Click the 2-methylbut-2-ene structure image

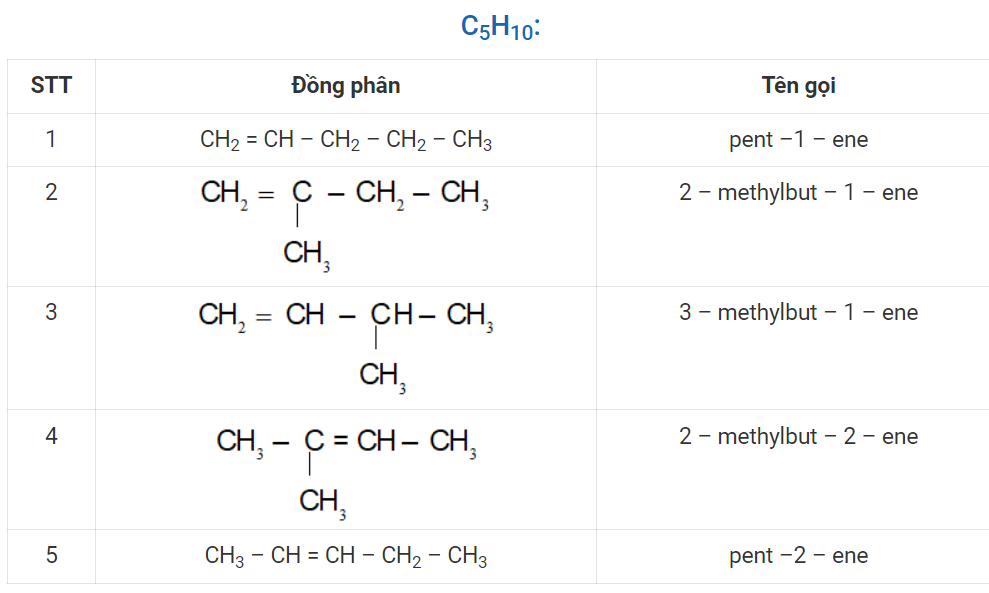pyautogui.click(x=346, y=474)
